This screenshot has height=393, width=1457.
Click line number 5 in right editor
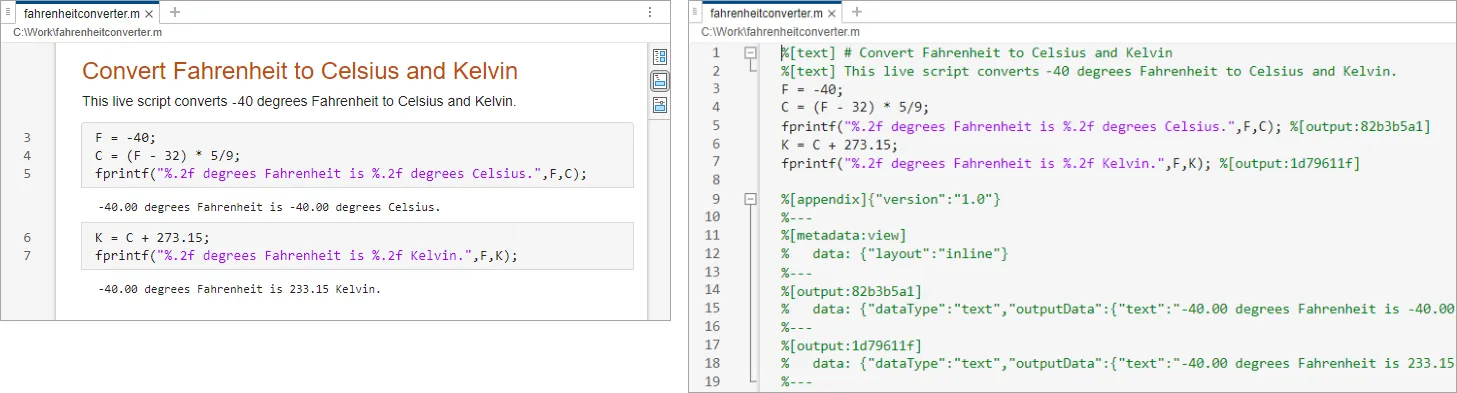pos(715,126)
